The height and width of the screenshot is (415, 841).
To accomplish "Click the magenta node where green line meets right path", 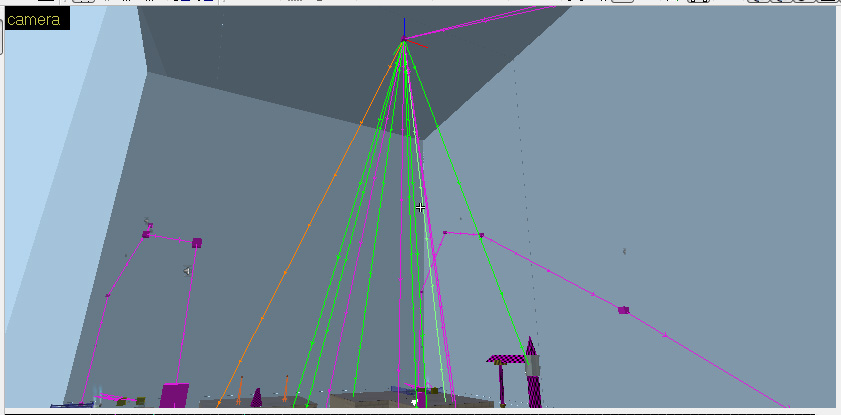I will tap(481, 235).
